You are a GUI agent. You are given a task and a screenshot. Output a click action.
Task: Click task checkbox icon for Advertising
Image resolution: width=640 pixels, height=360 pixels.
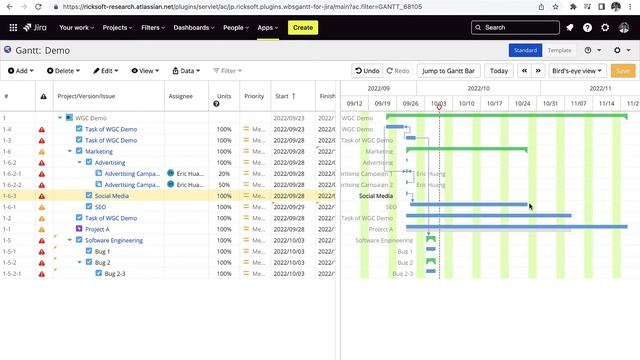[89, 162]
